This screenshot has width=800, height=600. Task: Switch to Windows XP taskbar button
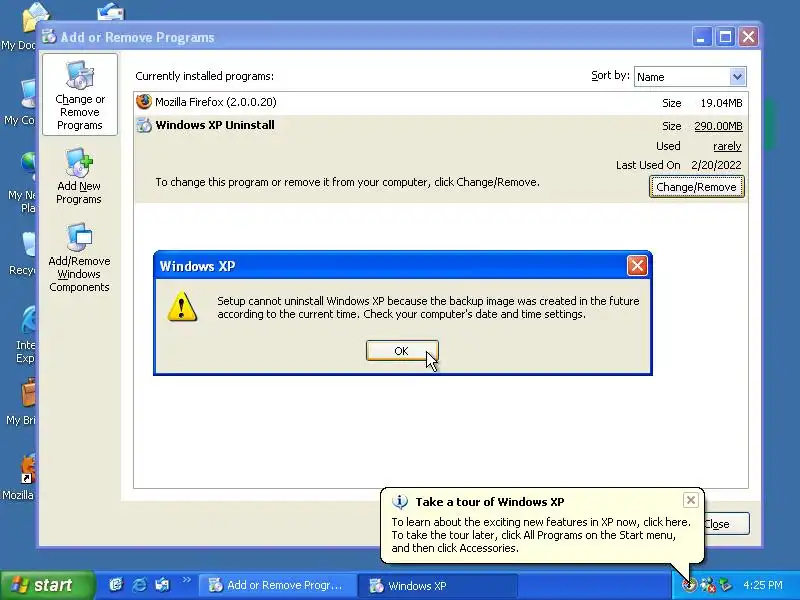pos(437,585)
